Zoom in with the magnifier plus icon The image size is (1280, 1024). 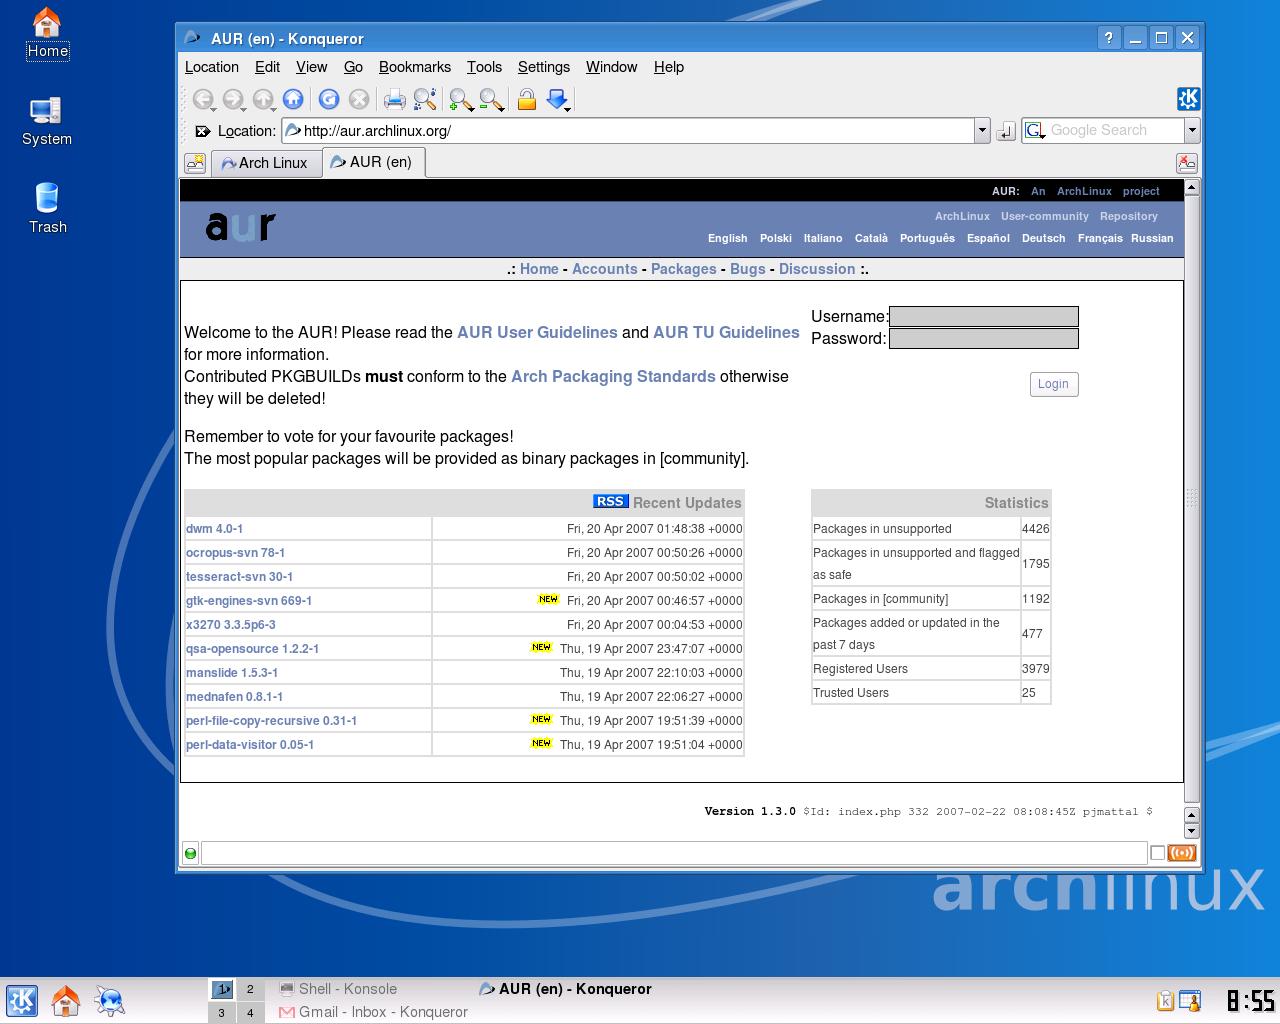pos(461,99)
